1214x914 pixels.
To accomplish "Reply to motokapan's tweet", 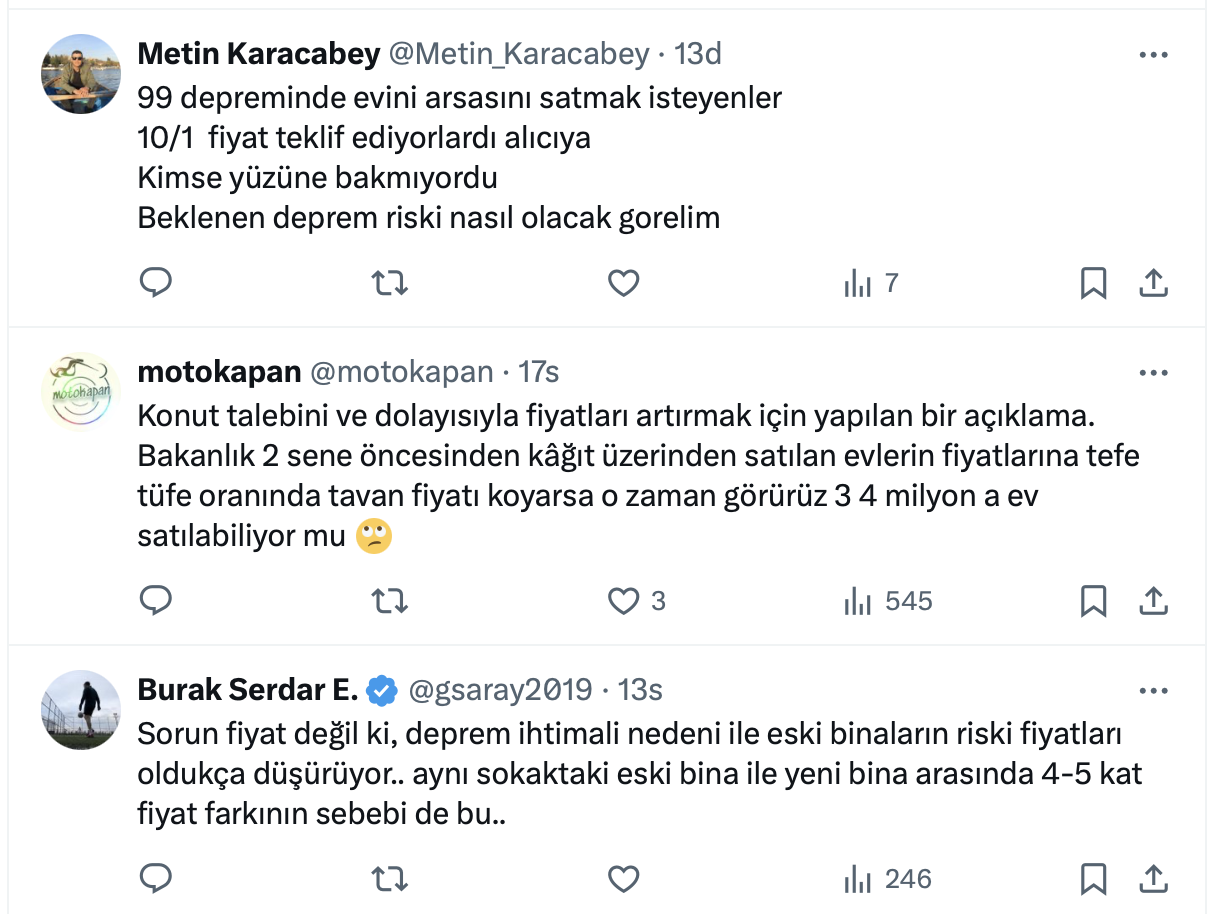I will pyautogui.click(x=155, y=601).
